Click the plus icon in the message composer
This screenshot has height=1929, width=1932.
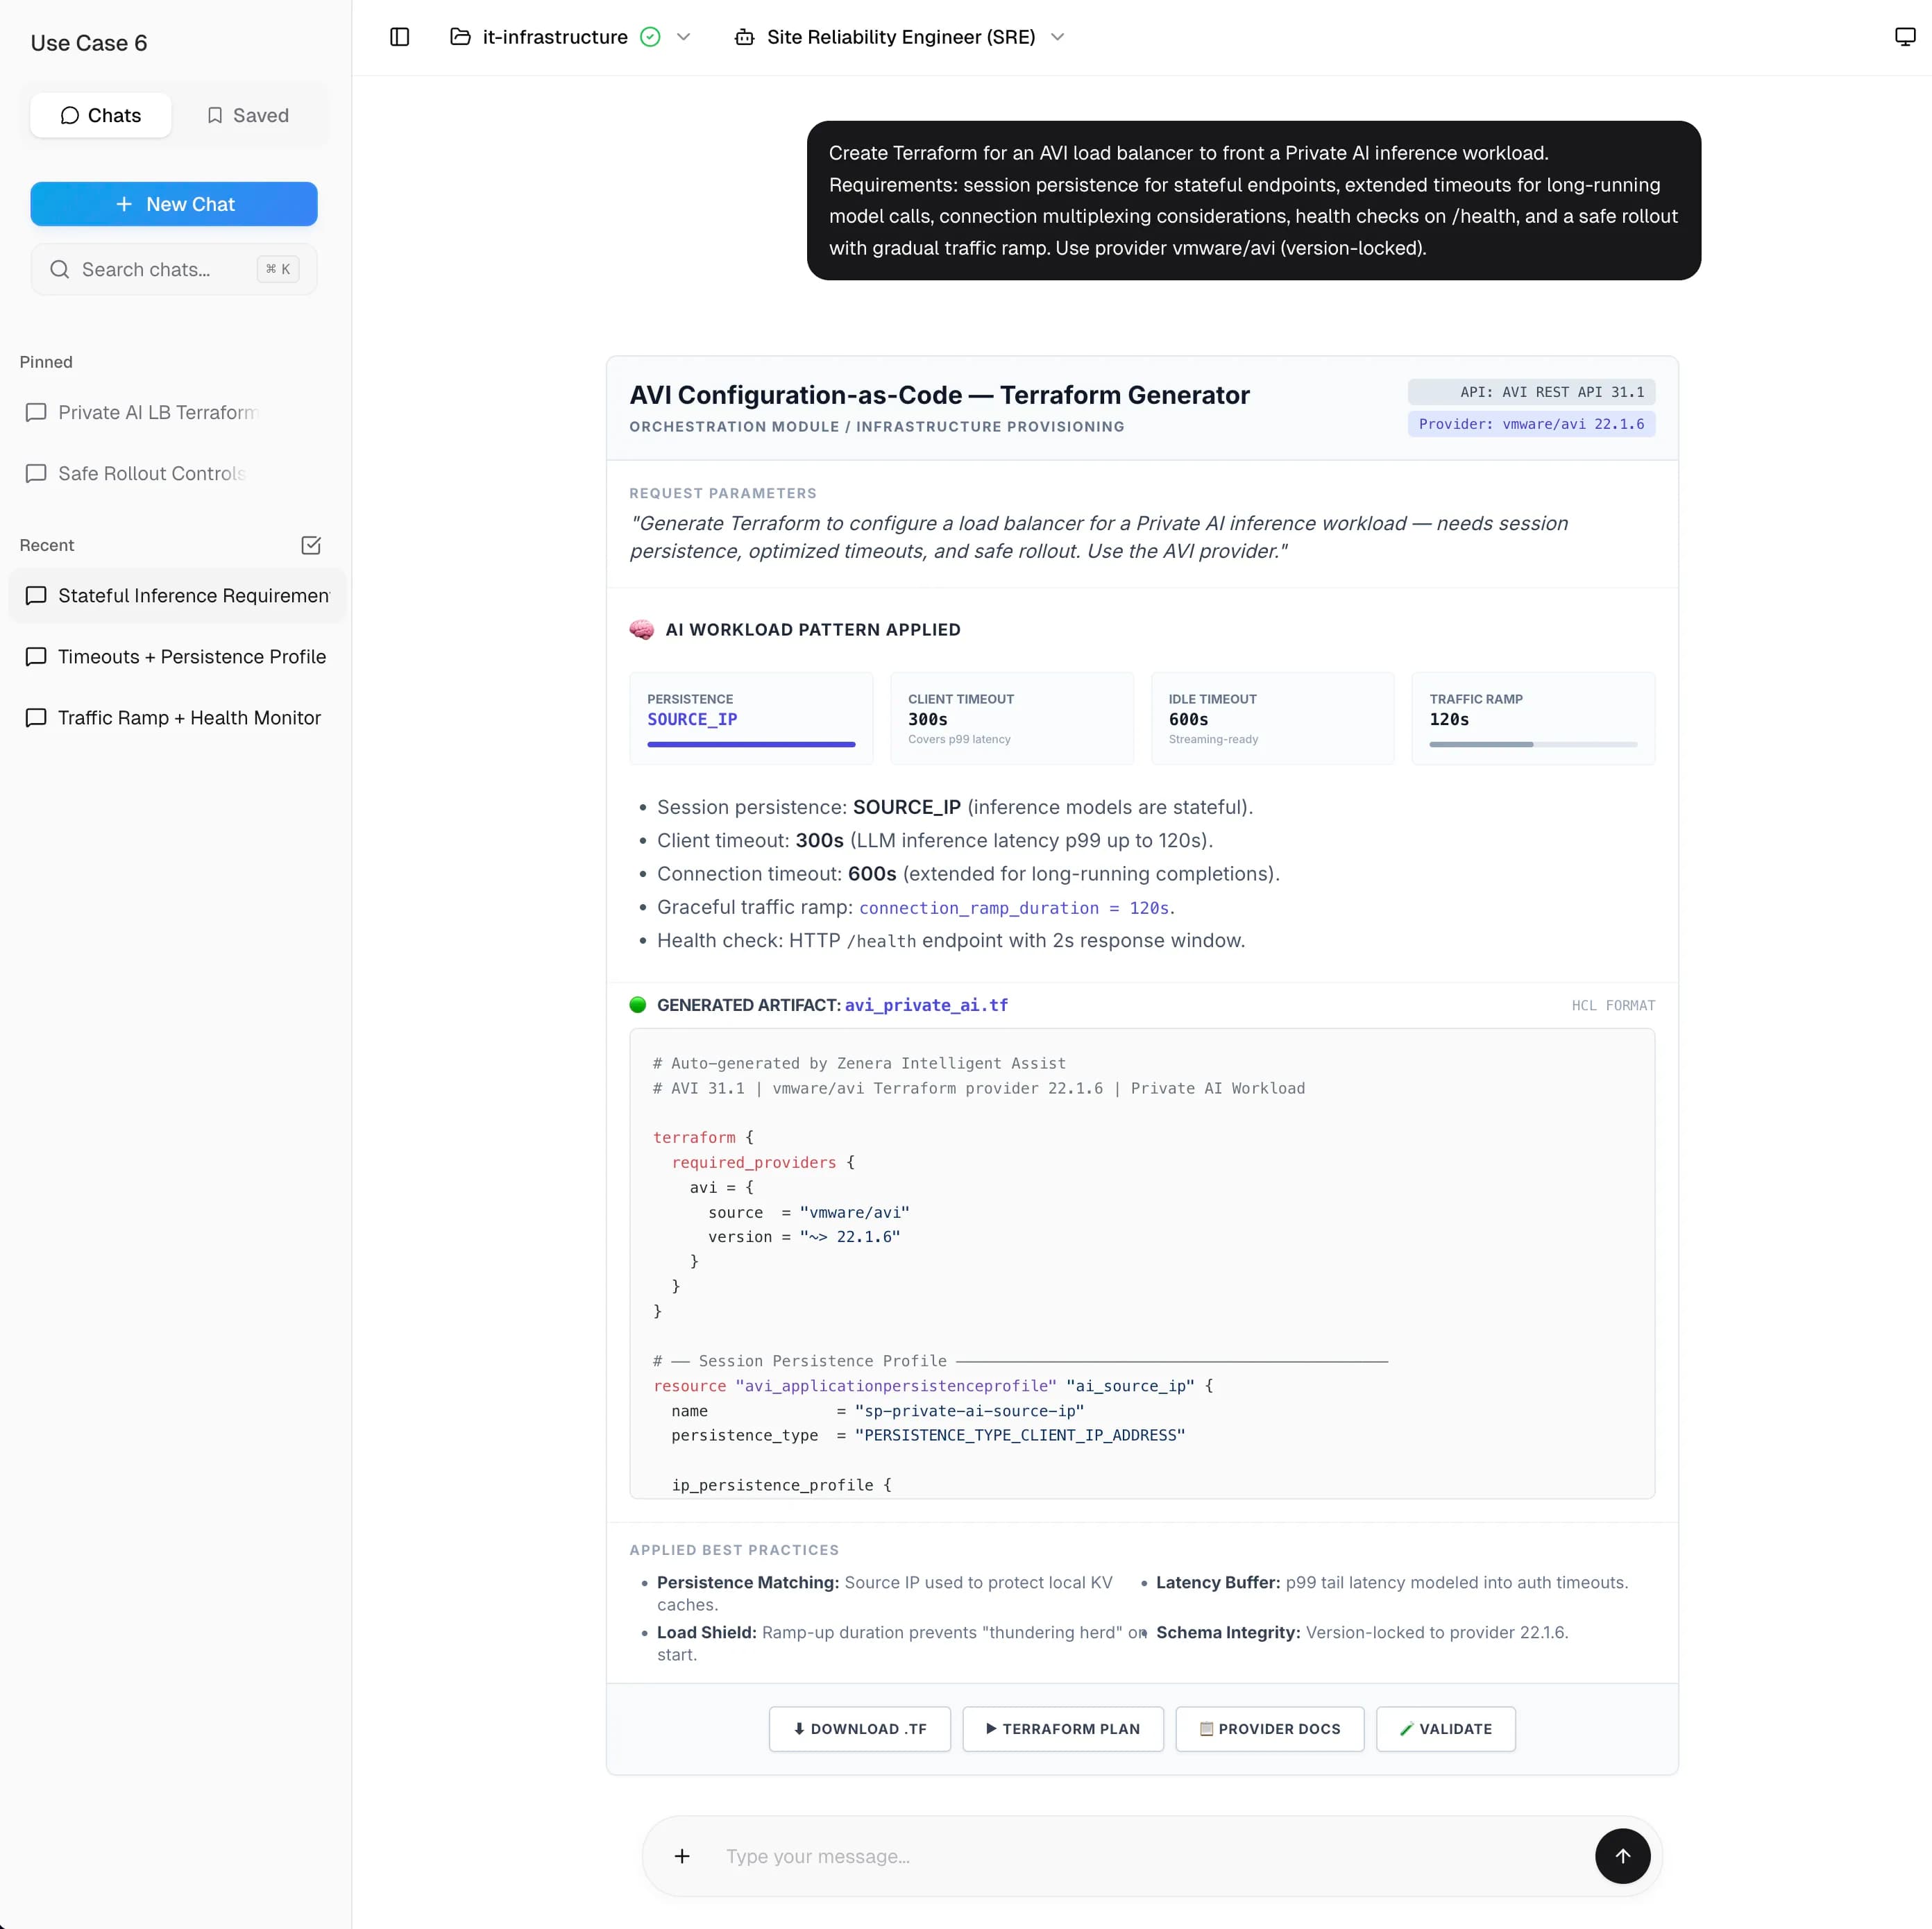[x=682, y=1856]
